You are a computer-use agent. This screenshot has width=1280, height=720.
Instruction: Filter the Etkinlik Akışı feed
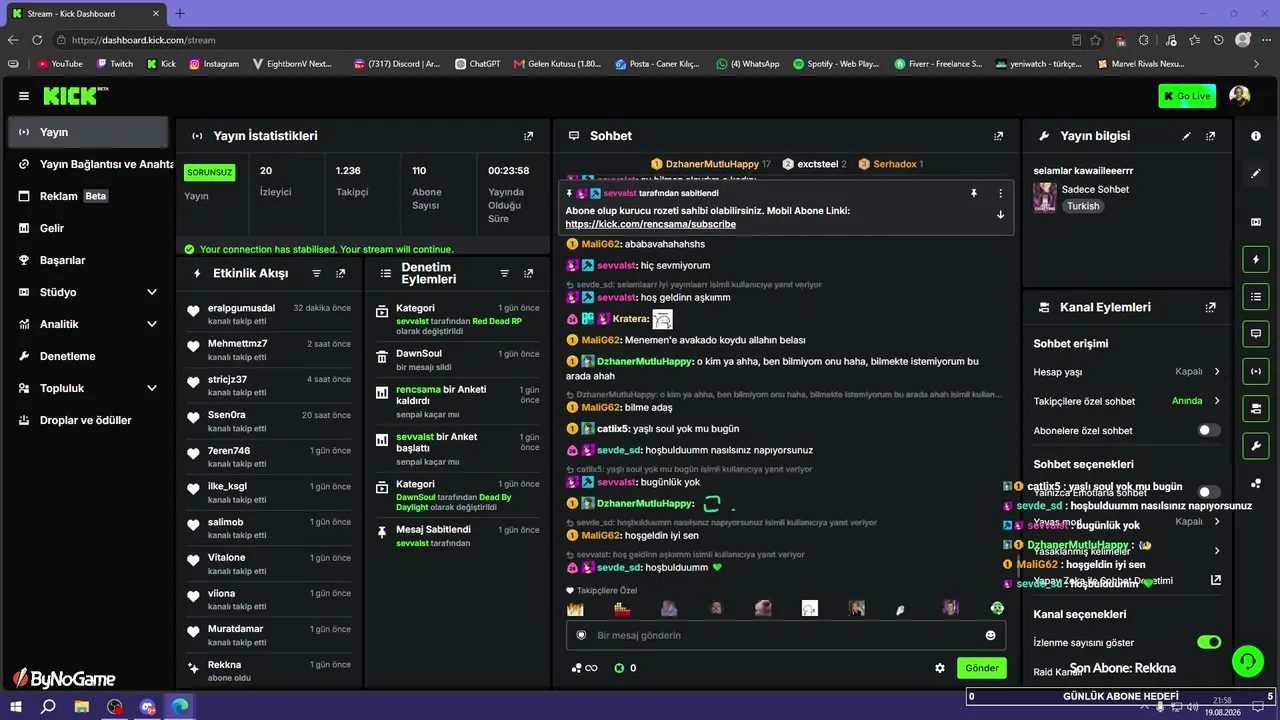point(317,273)
